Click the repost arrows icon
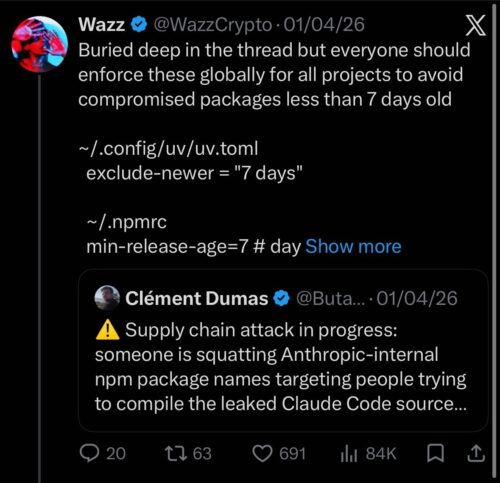The image size is (500, 483). coord(176,454)
